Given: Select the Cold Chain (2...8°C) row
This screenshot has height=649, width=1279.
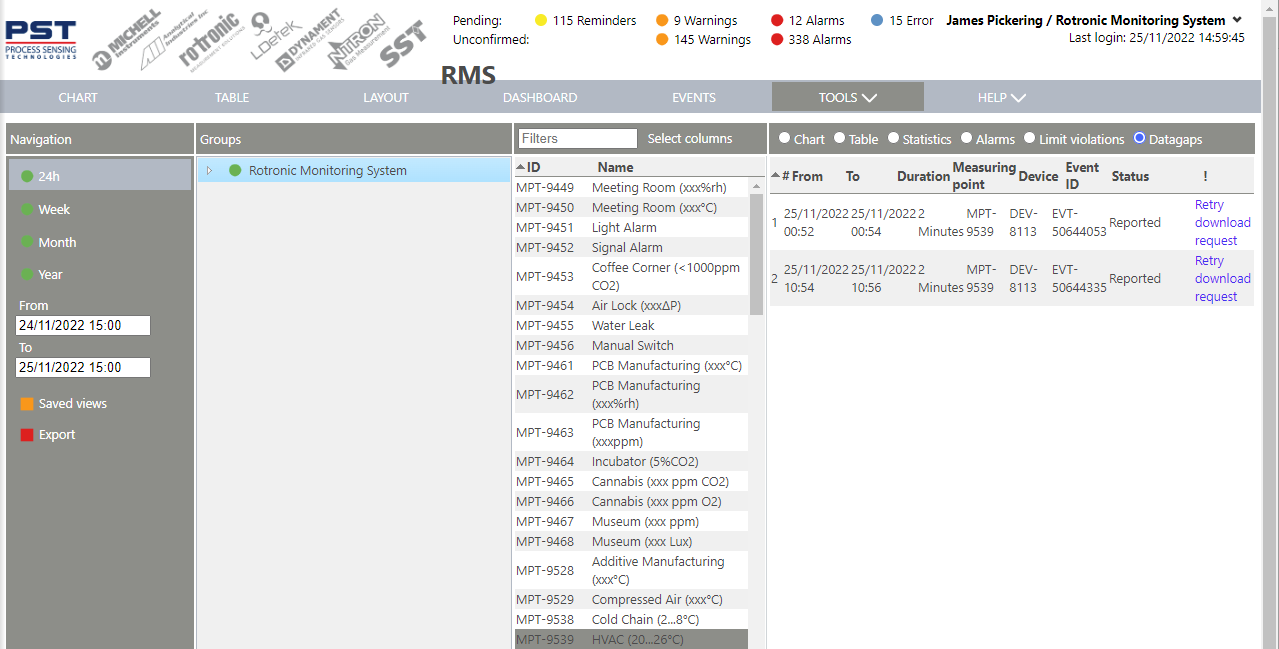Looking at the screenshot, I should click(631, 619).
